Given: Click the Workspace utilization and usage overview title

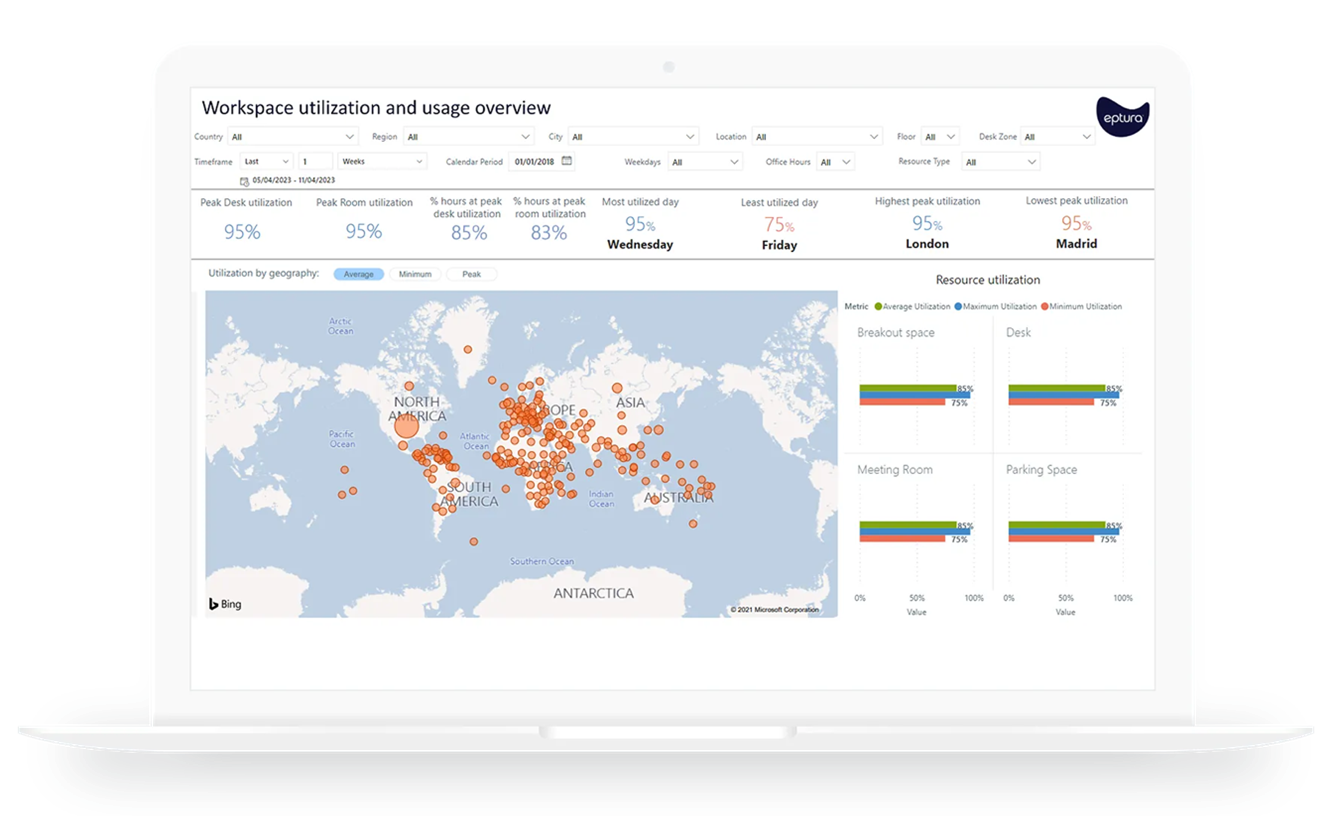Looking at the screenshot, I should (376, 108).
